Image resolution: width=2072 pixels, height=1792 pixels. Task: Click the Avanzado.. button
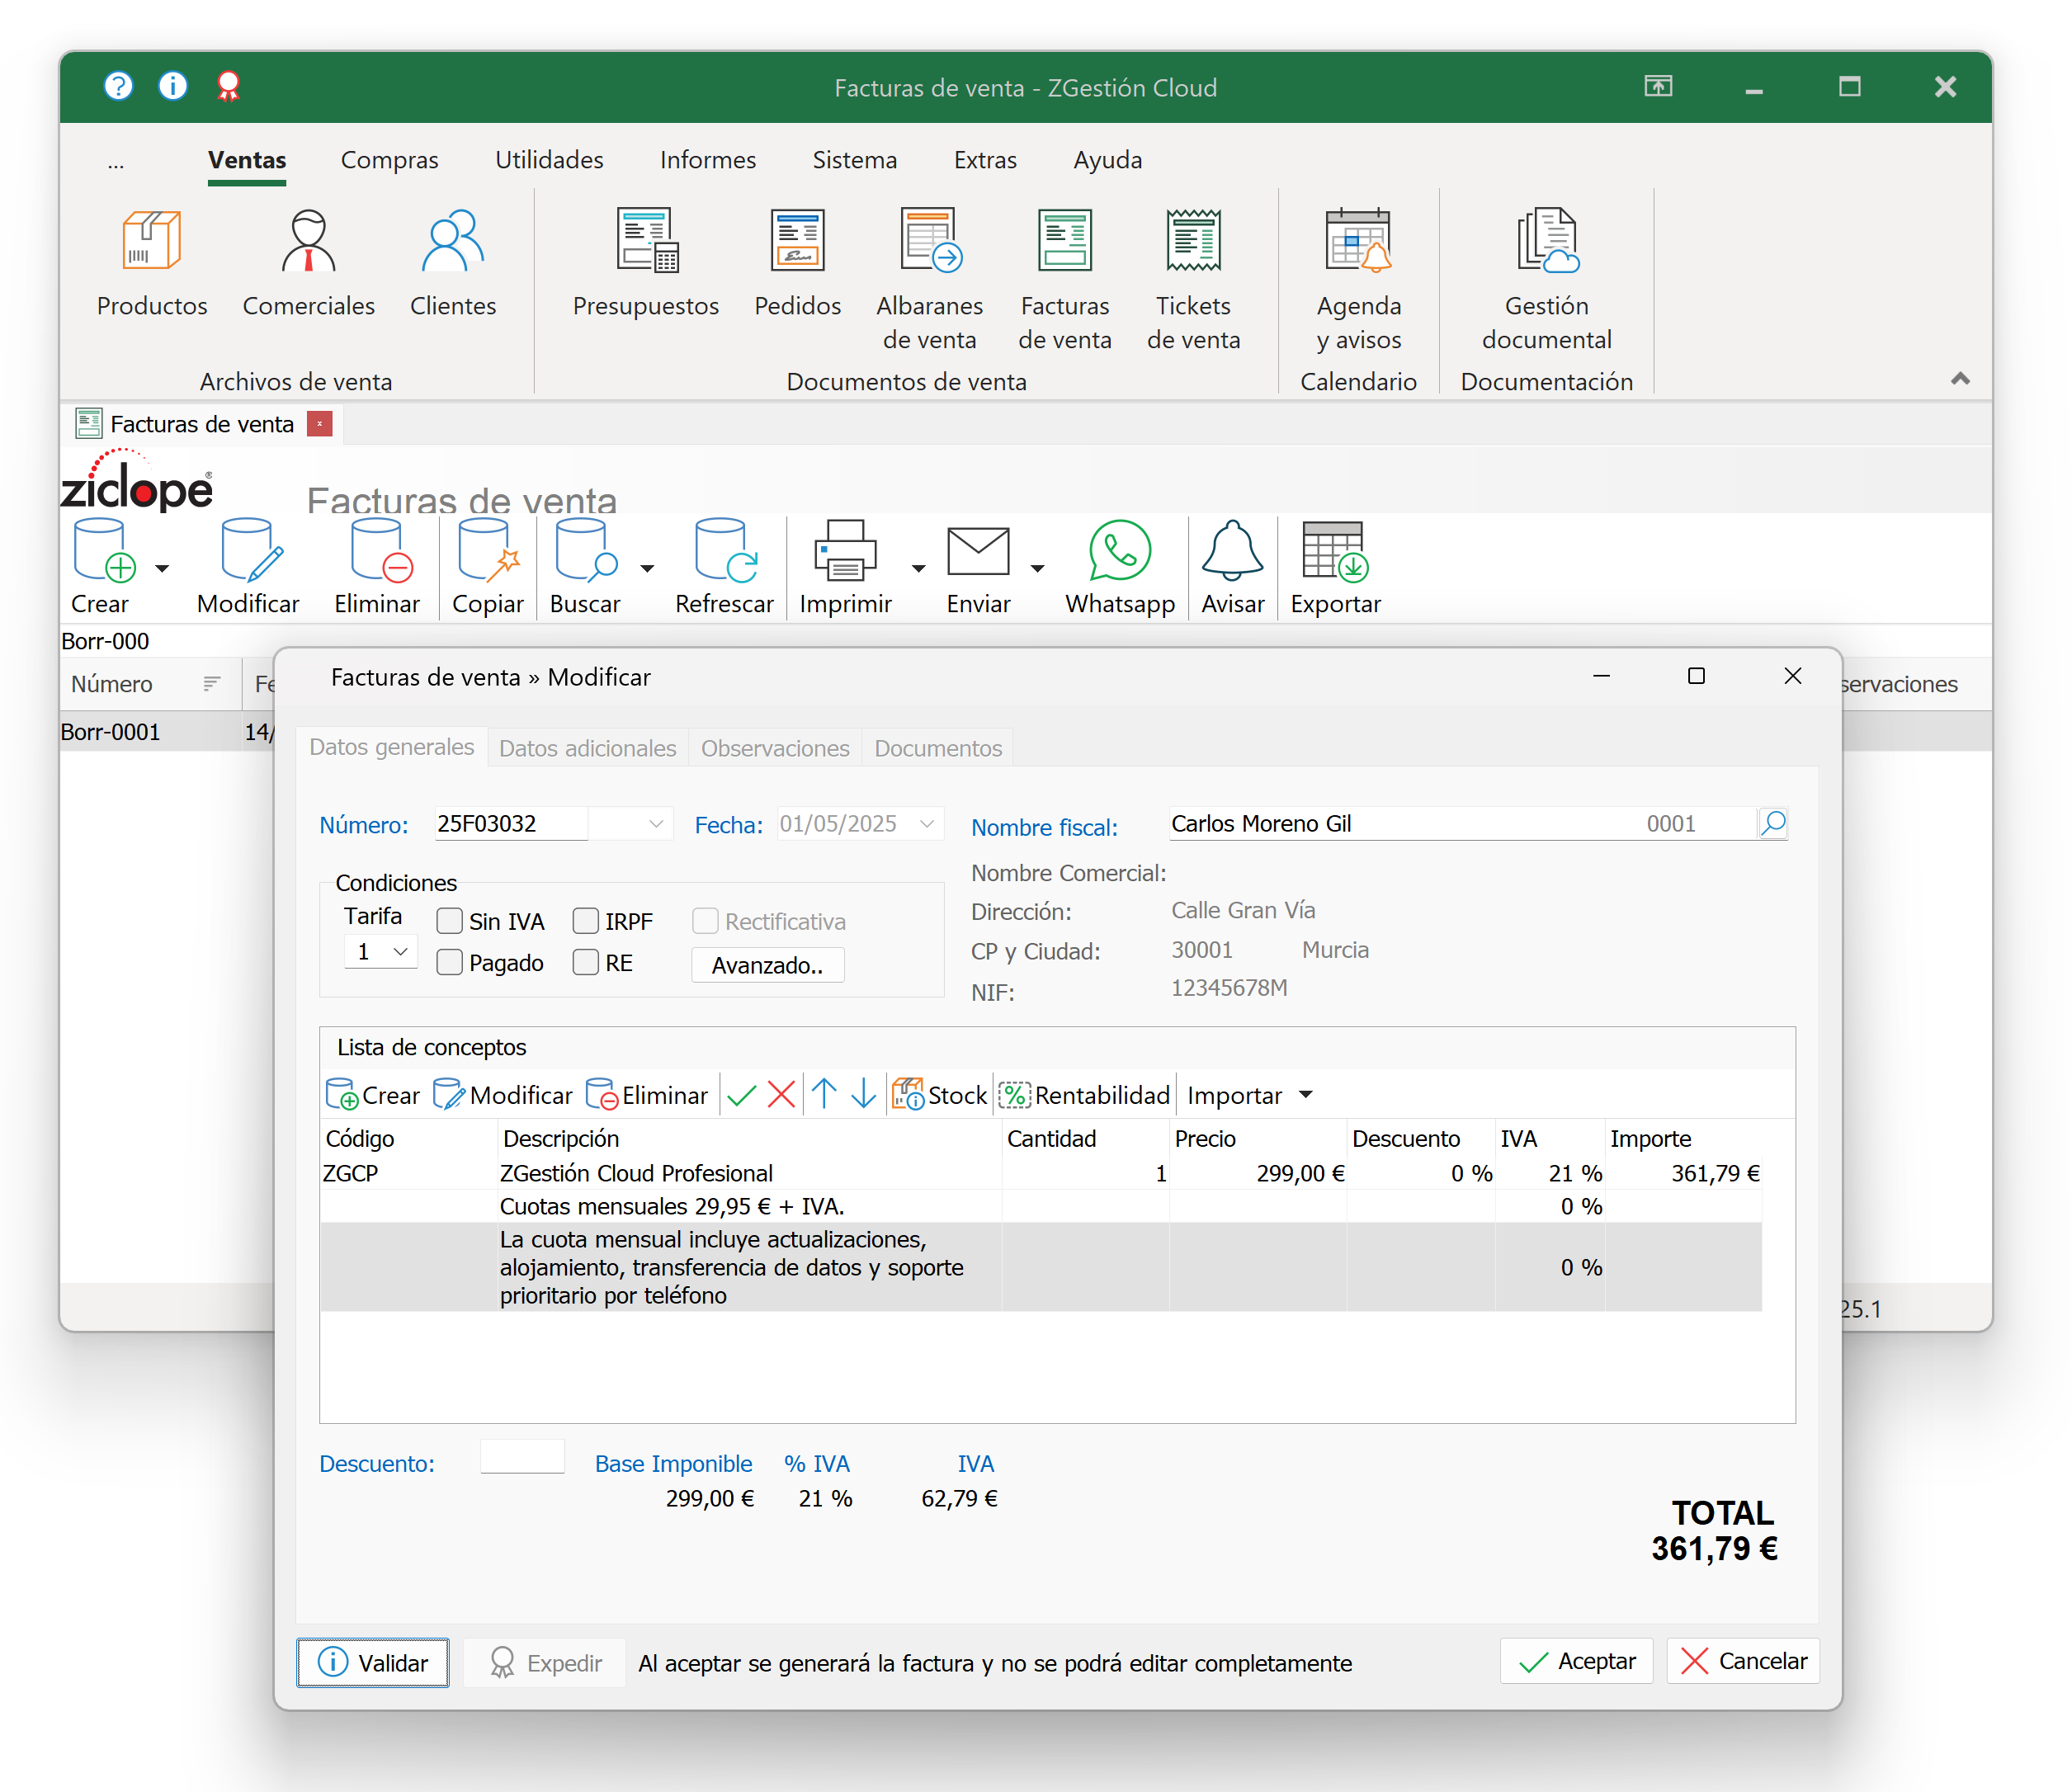coord(768,965)
